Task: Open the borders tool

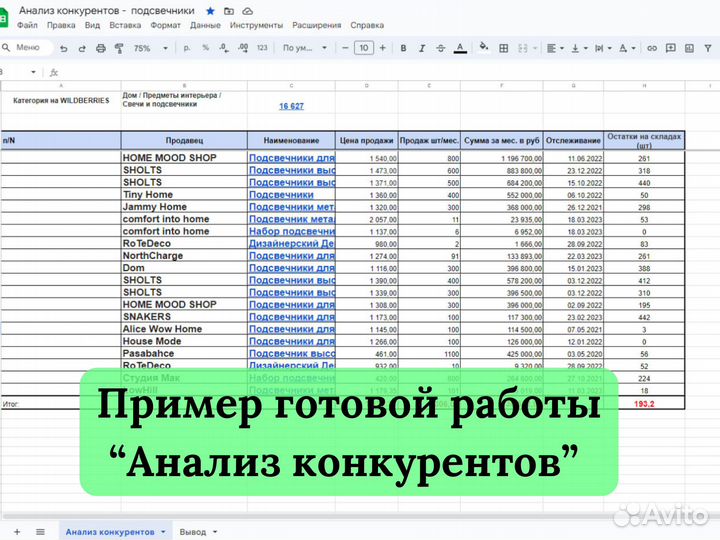Action: (x=503, y=48)
